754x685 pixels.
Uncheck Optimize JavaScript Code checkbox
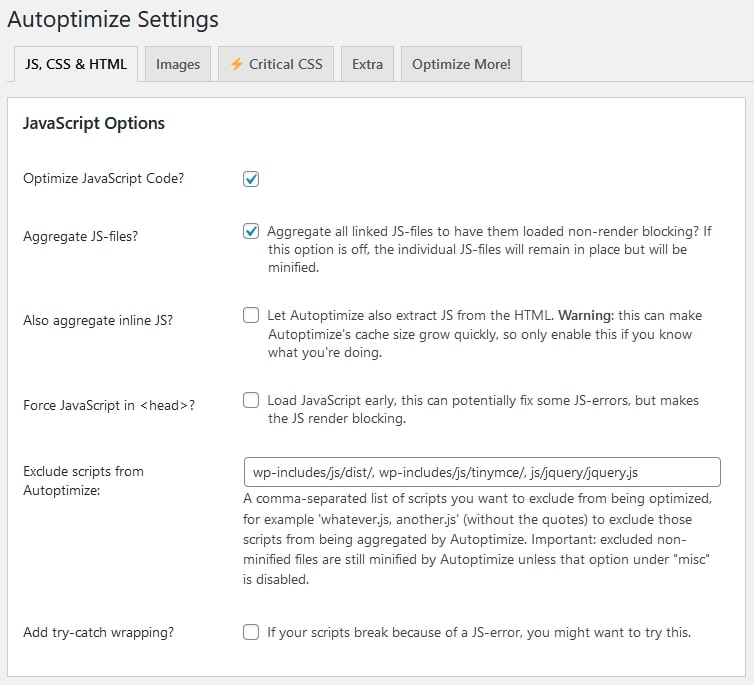click(x=251, y=179)
